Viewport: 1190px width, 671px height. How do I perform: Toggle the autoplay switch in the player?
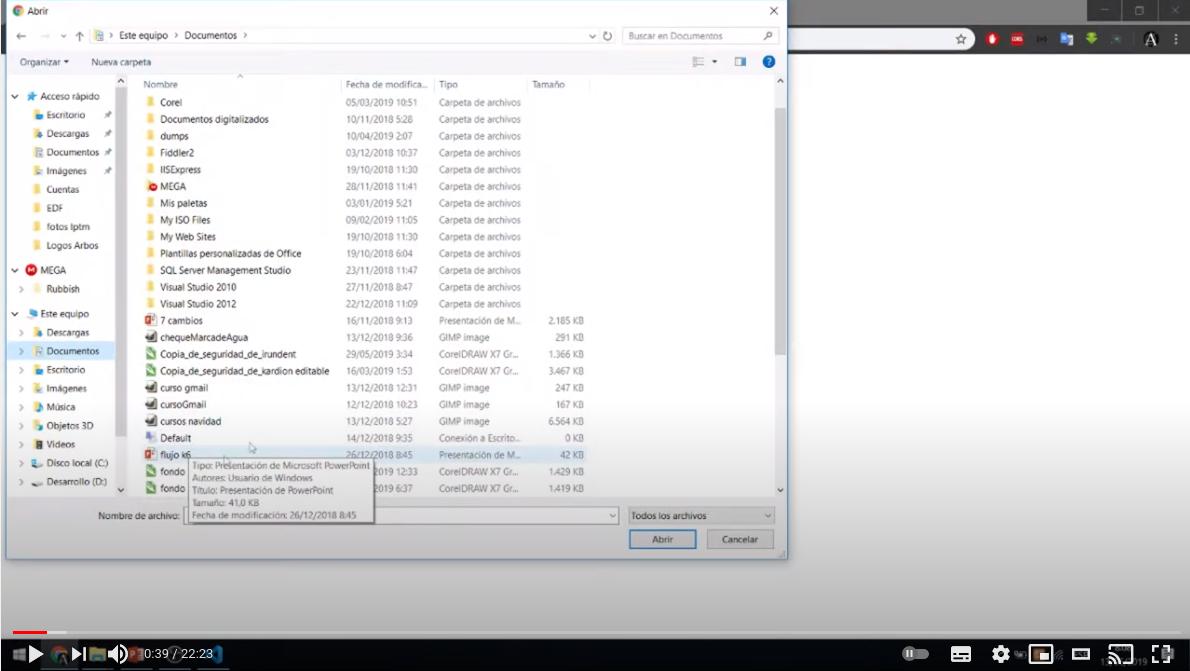tap(915, 654)
